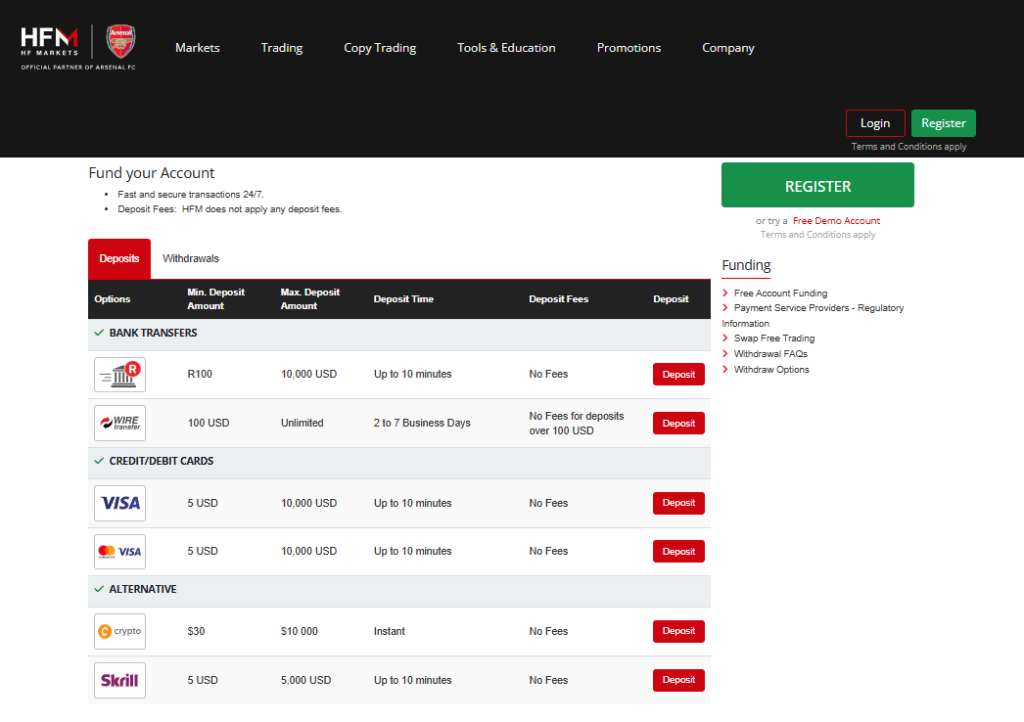Click arrow beside Free Account Funding
This screenshot has height=722, width=1024.
point(725,293)
